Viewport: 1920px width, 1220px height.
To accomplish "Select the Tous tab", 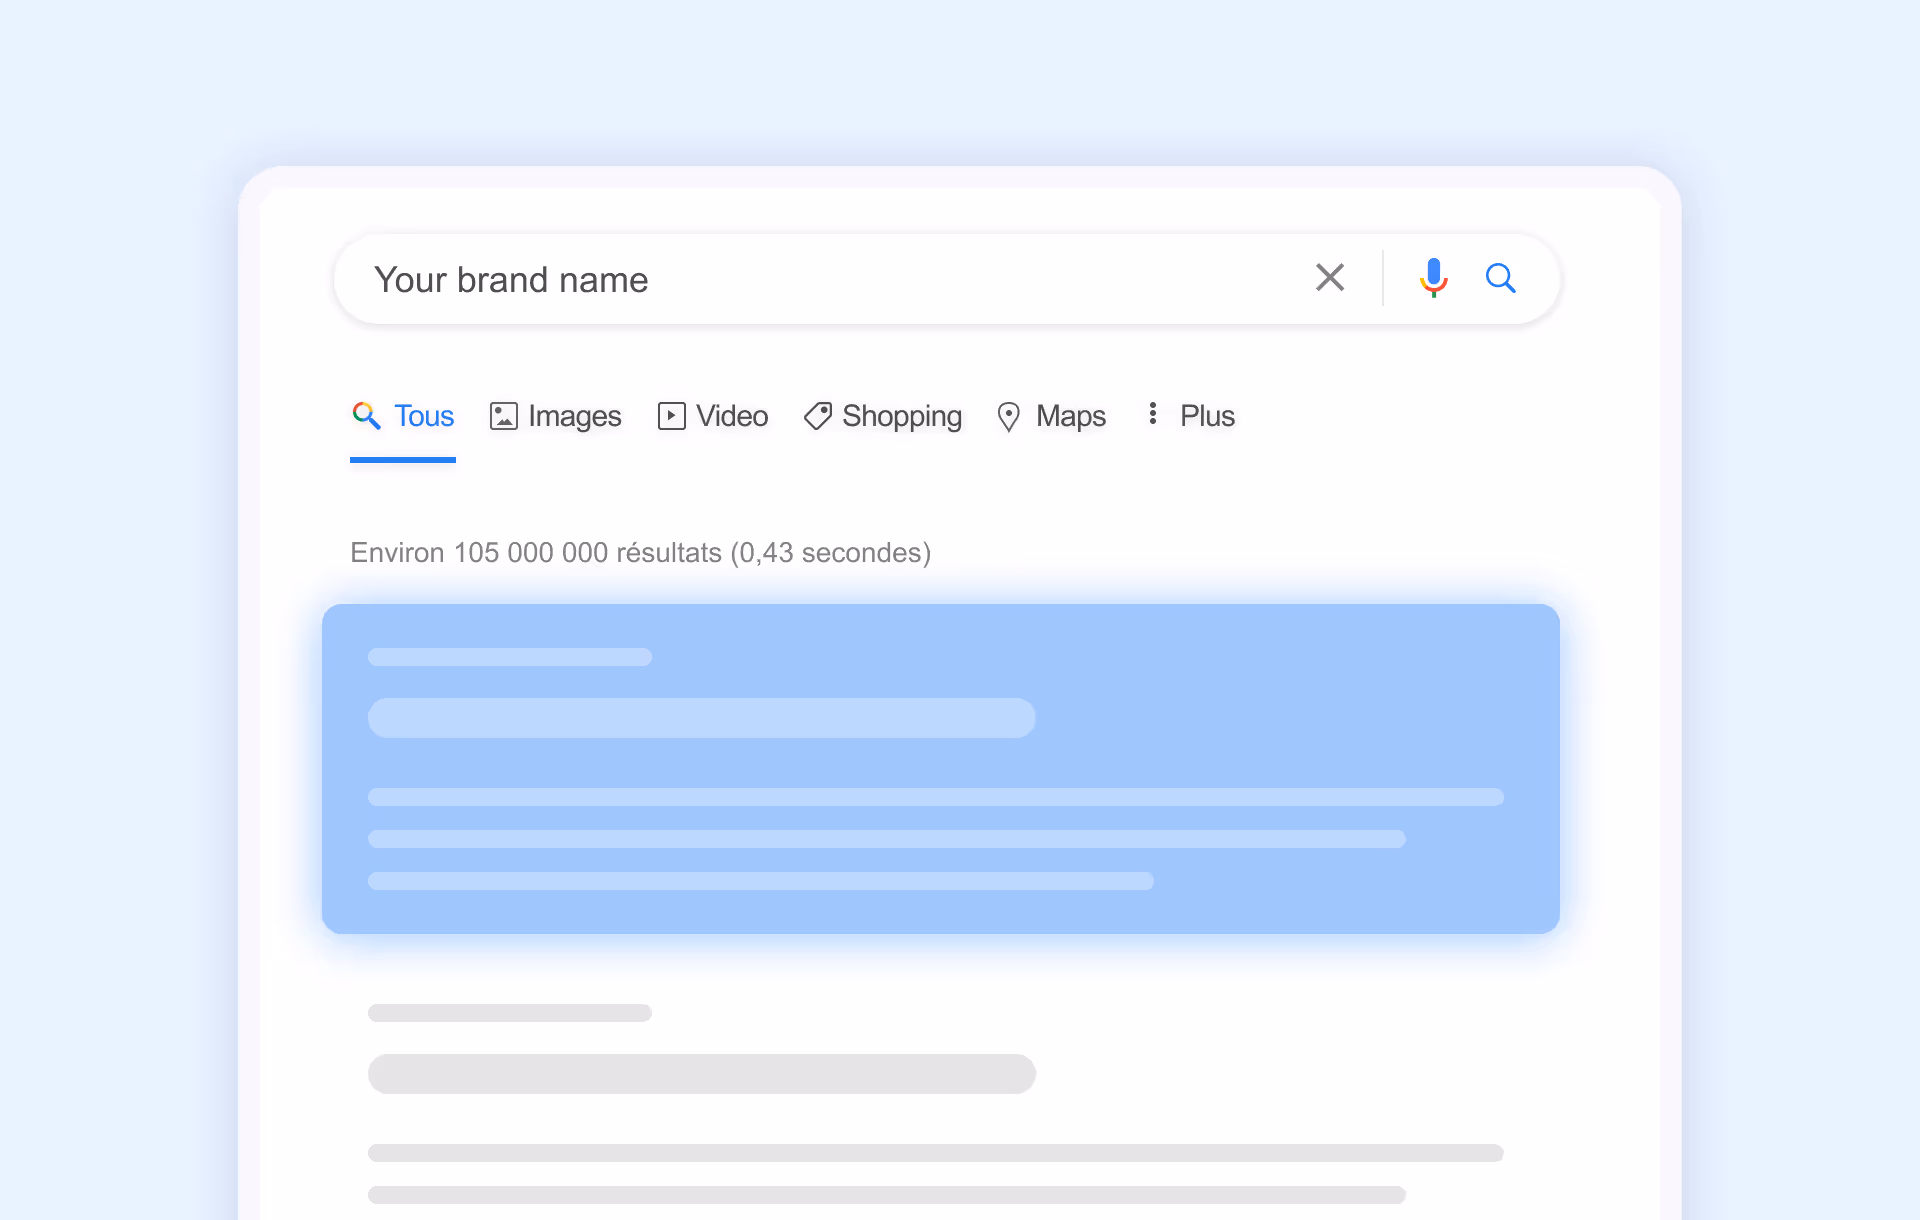I will coord(424,416).
